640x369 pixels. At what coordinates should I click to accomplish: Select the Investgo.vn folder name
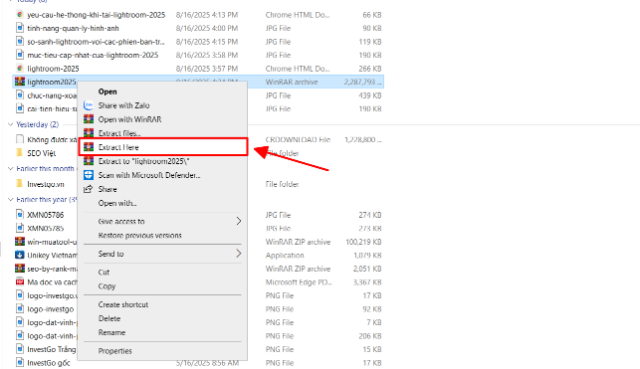[x=46, y=184]
